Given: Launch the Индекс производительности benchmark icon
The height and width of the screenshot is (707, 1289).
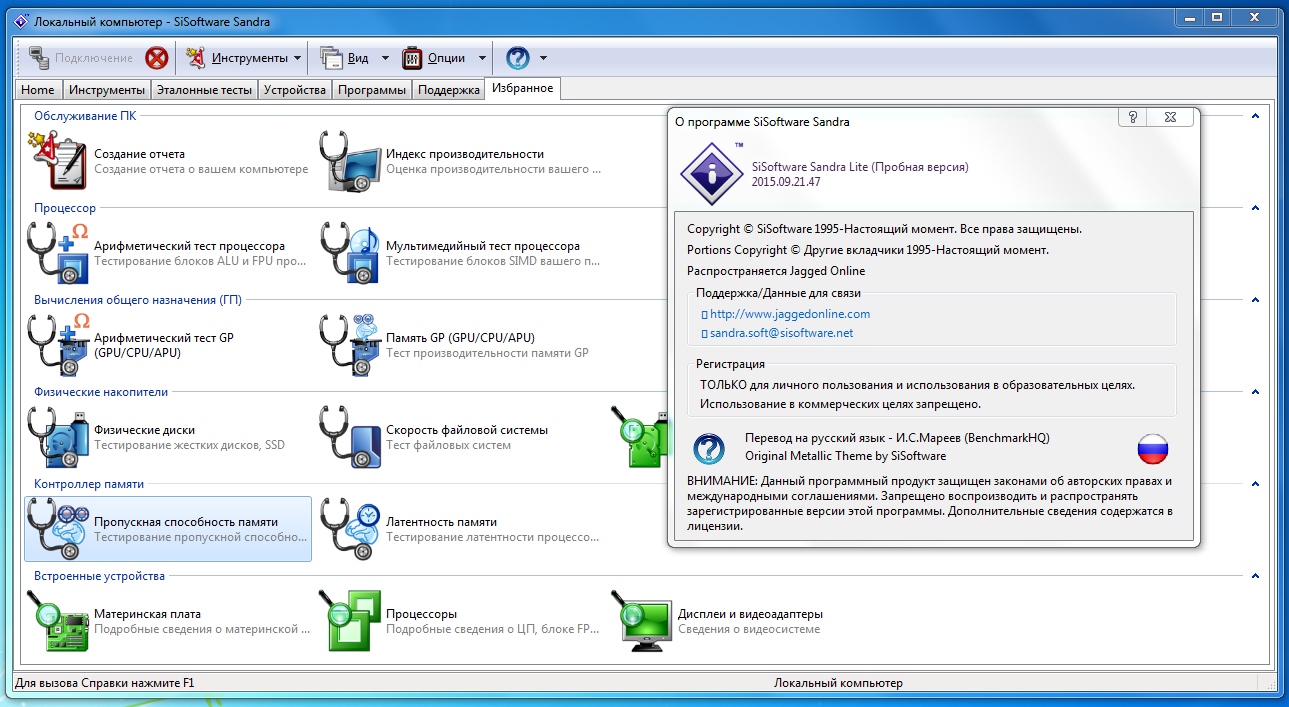Looking at the screenshot, I should point(350,161).
